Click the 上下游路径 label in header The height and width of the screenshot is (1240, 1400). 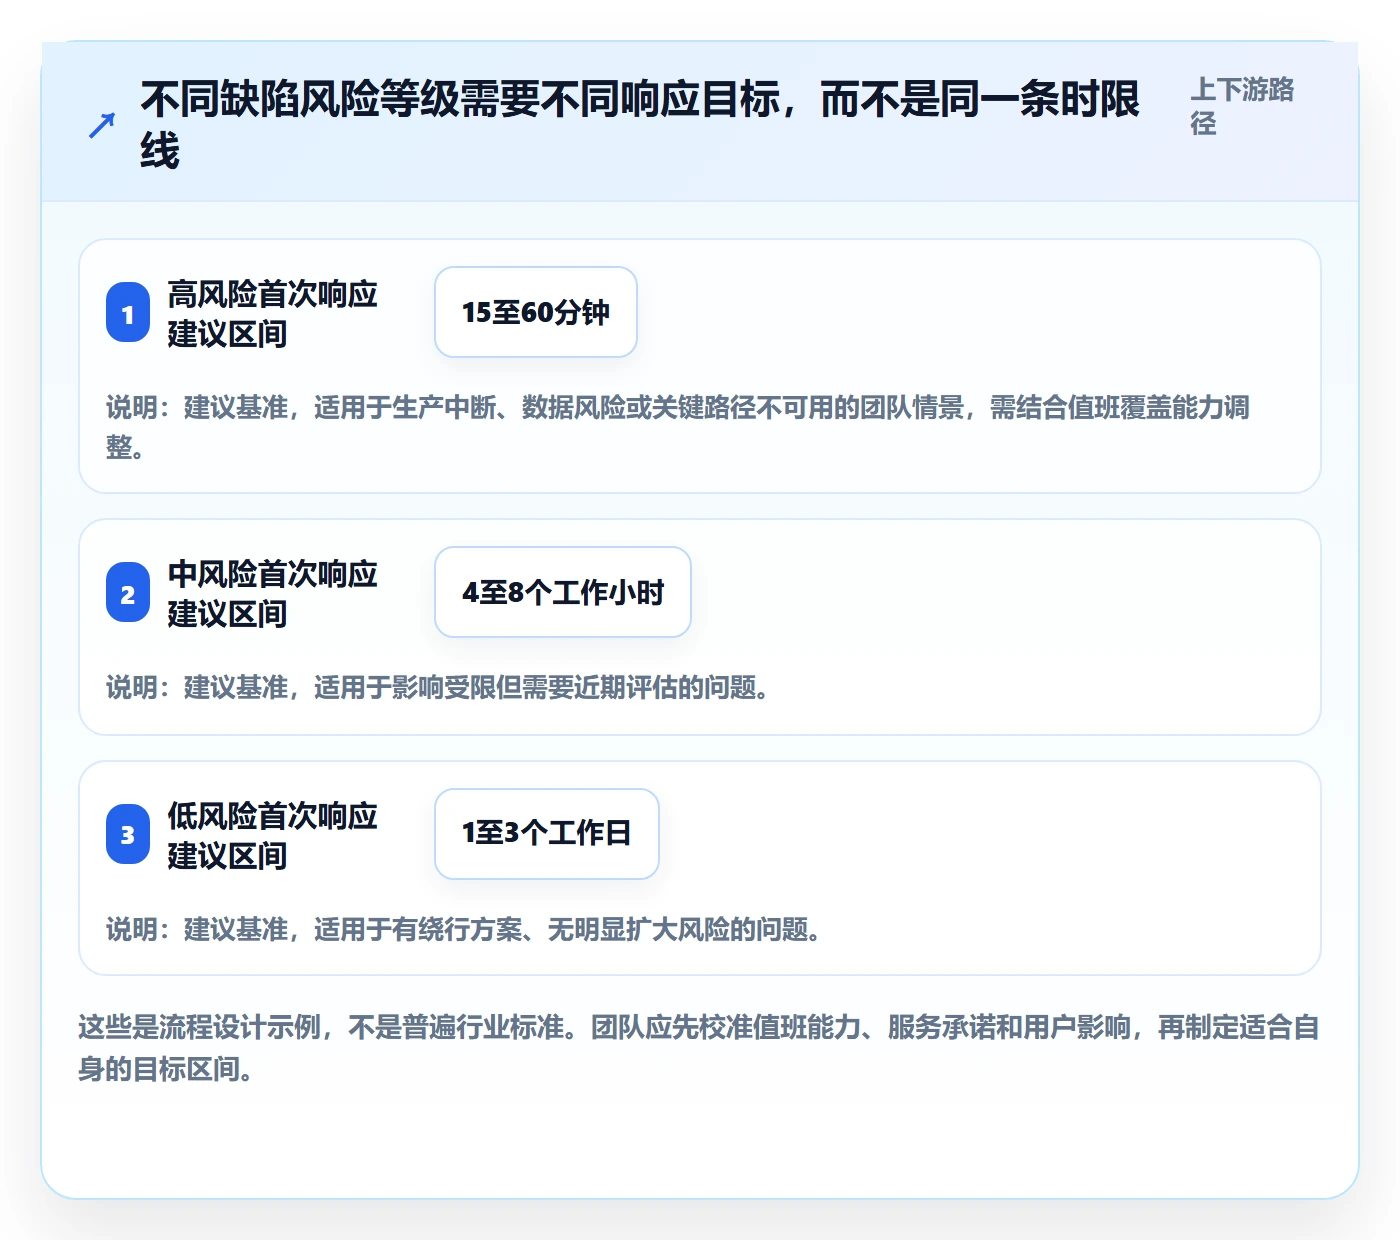pos(1242,106)
